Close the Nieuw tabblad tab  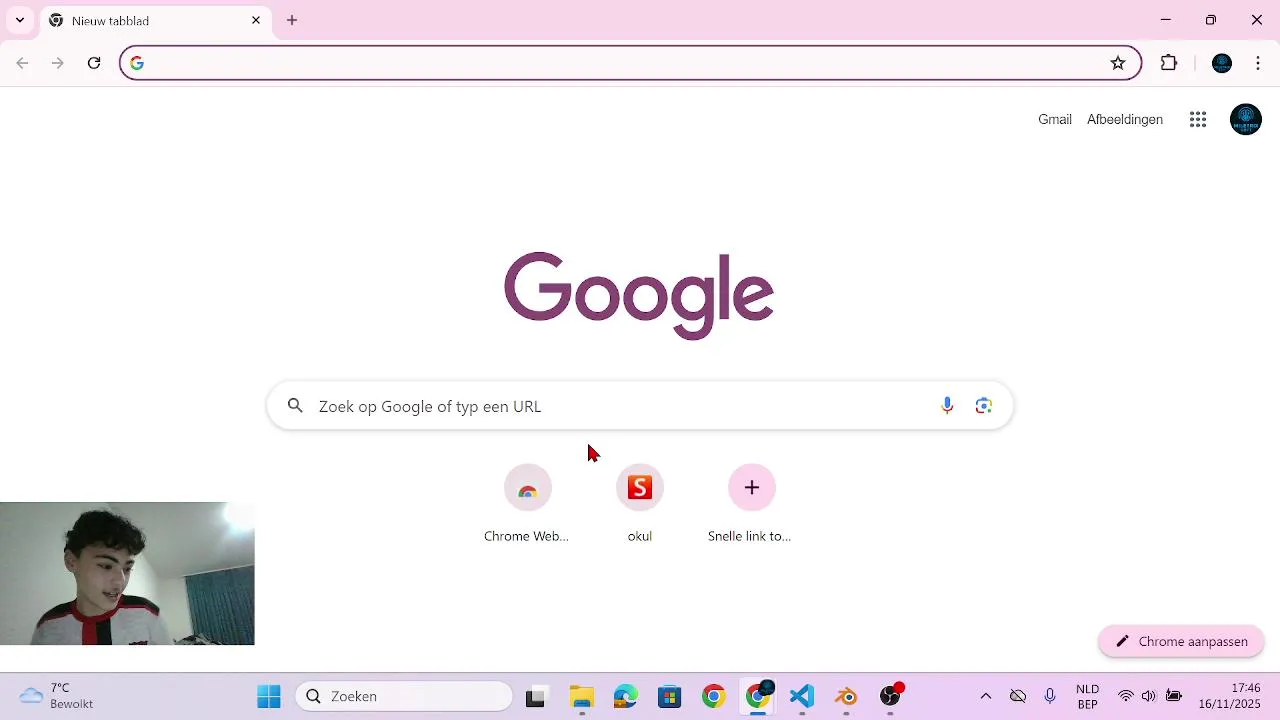click(256, 20)
